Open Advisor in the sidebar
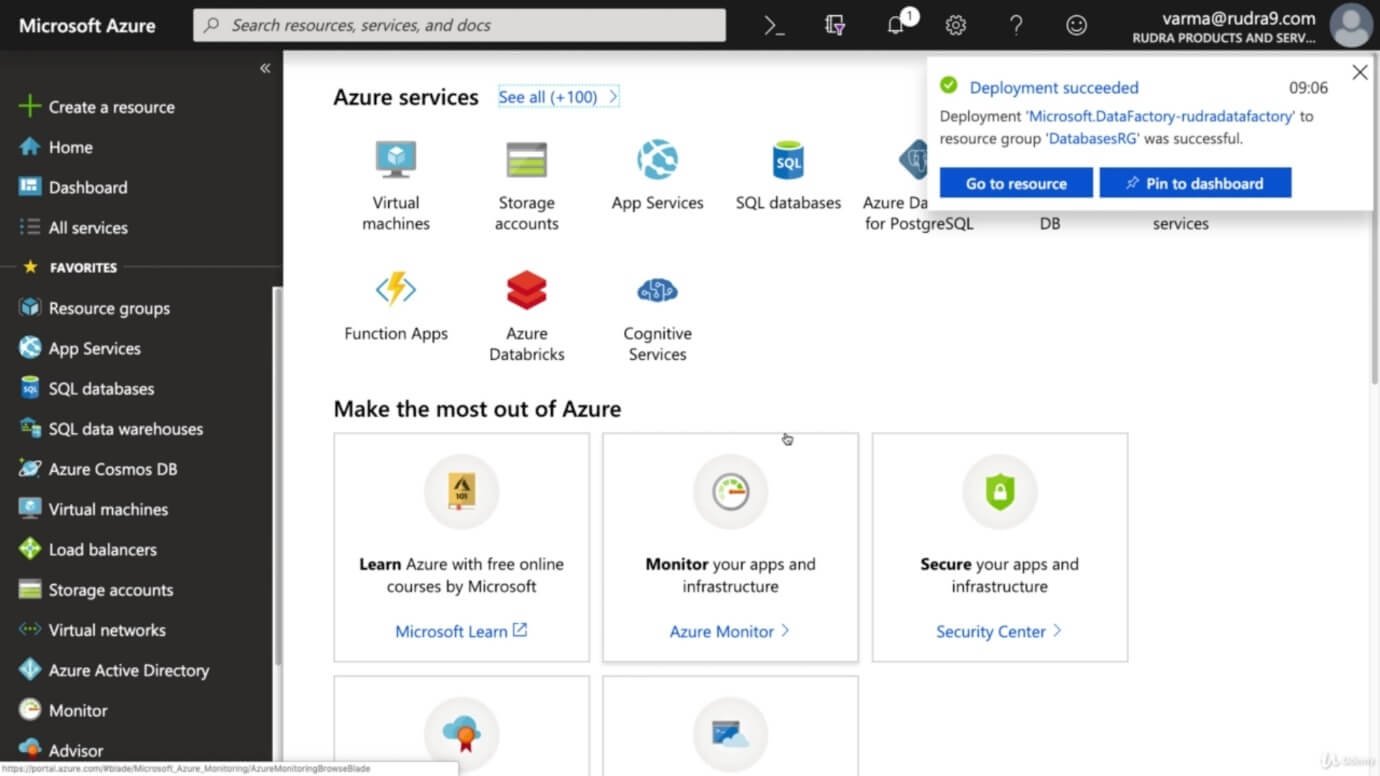The image size is (1380, 776). click(61, 750)
